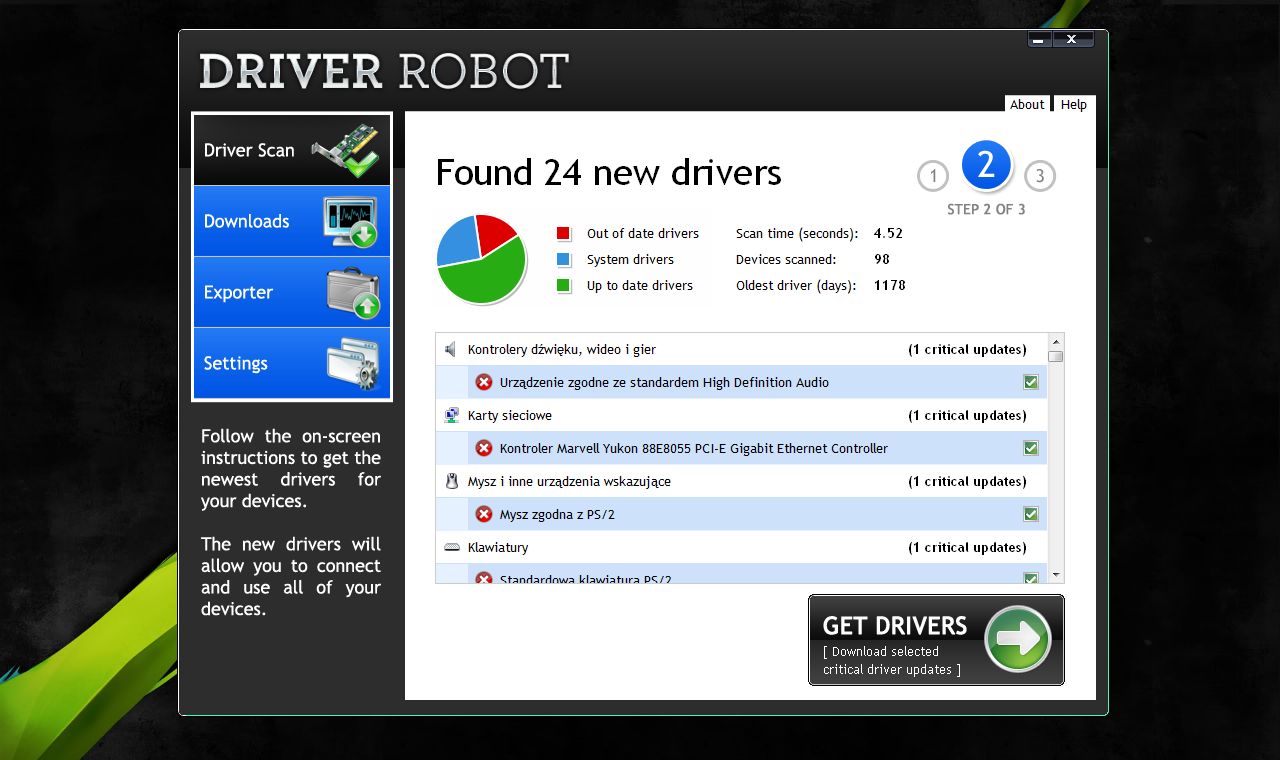The height and width of the screenshot is (760, 1280).
Task: Click the Settings gear windows icon
Action: pyautogui.click(x=353, y=364)
